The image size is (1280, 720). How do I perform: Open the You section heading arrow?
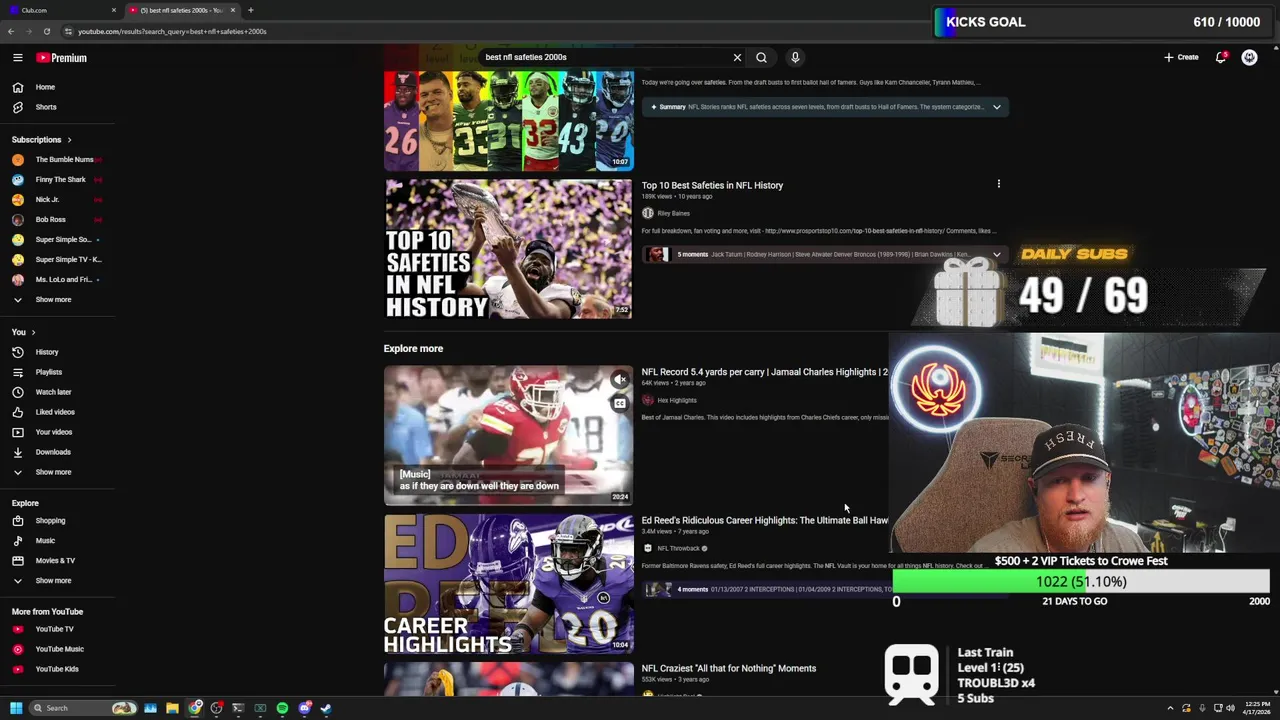coord(33,332)
